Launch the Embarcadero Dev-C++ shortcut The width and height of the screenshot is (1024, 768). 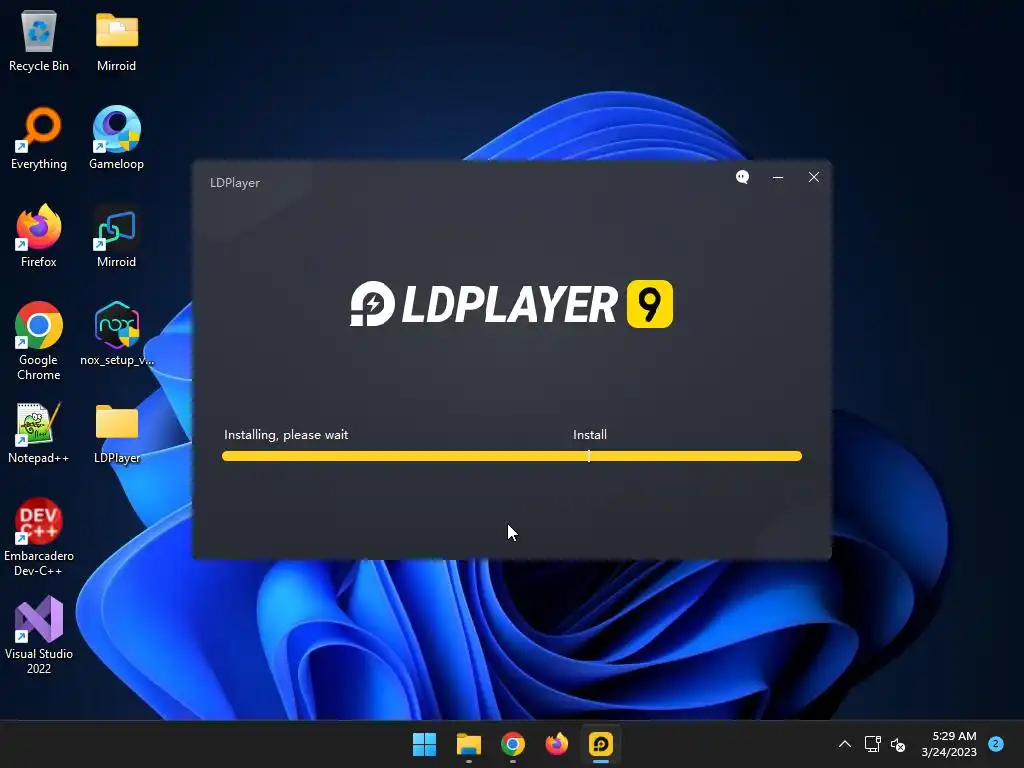pyautogui.click(x=39, y=537)
